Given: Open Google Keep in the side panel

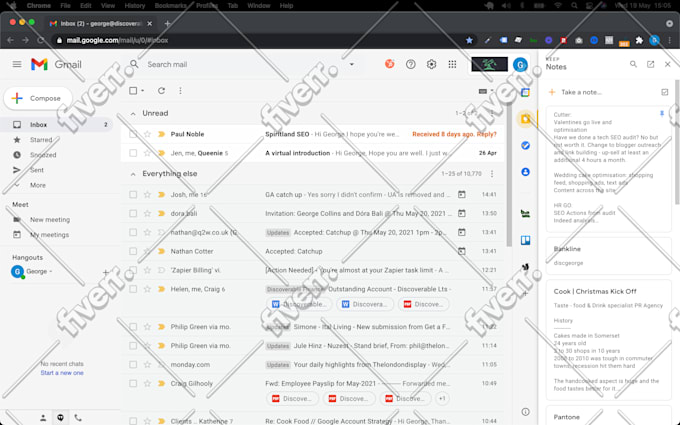Looking at the screenshot, I should tap(525, 119).
